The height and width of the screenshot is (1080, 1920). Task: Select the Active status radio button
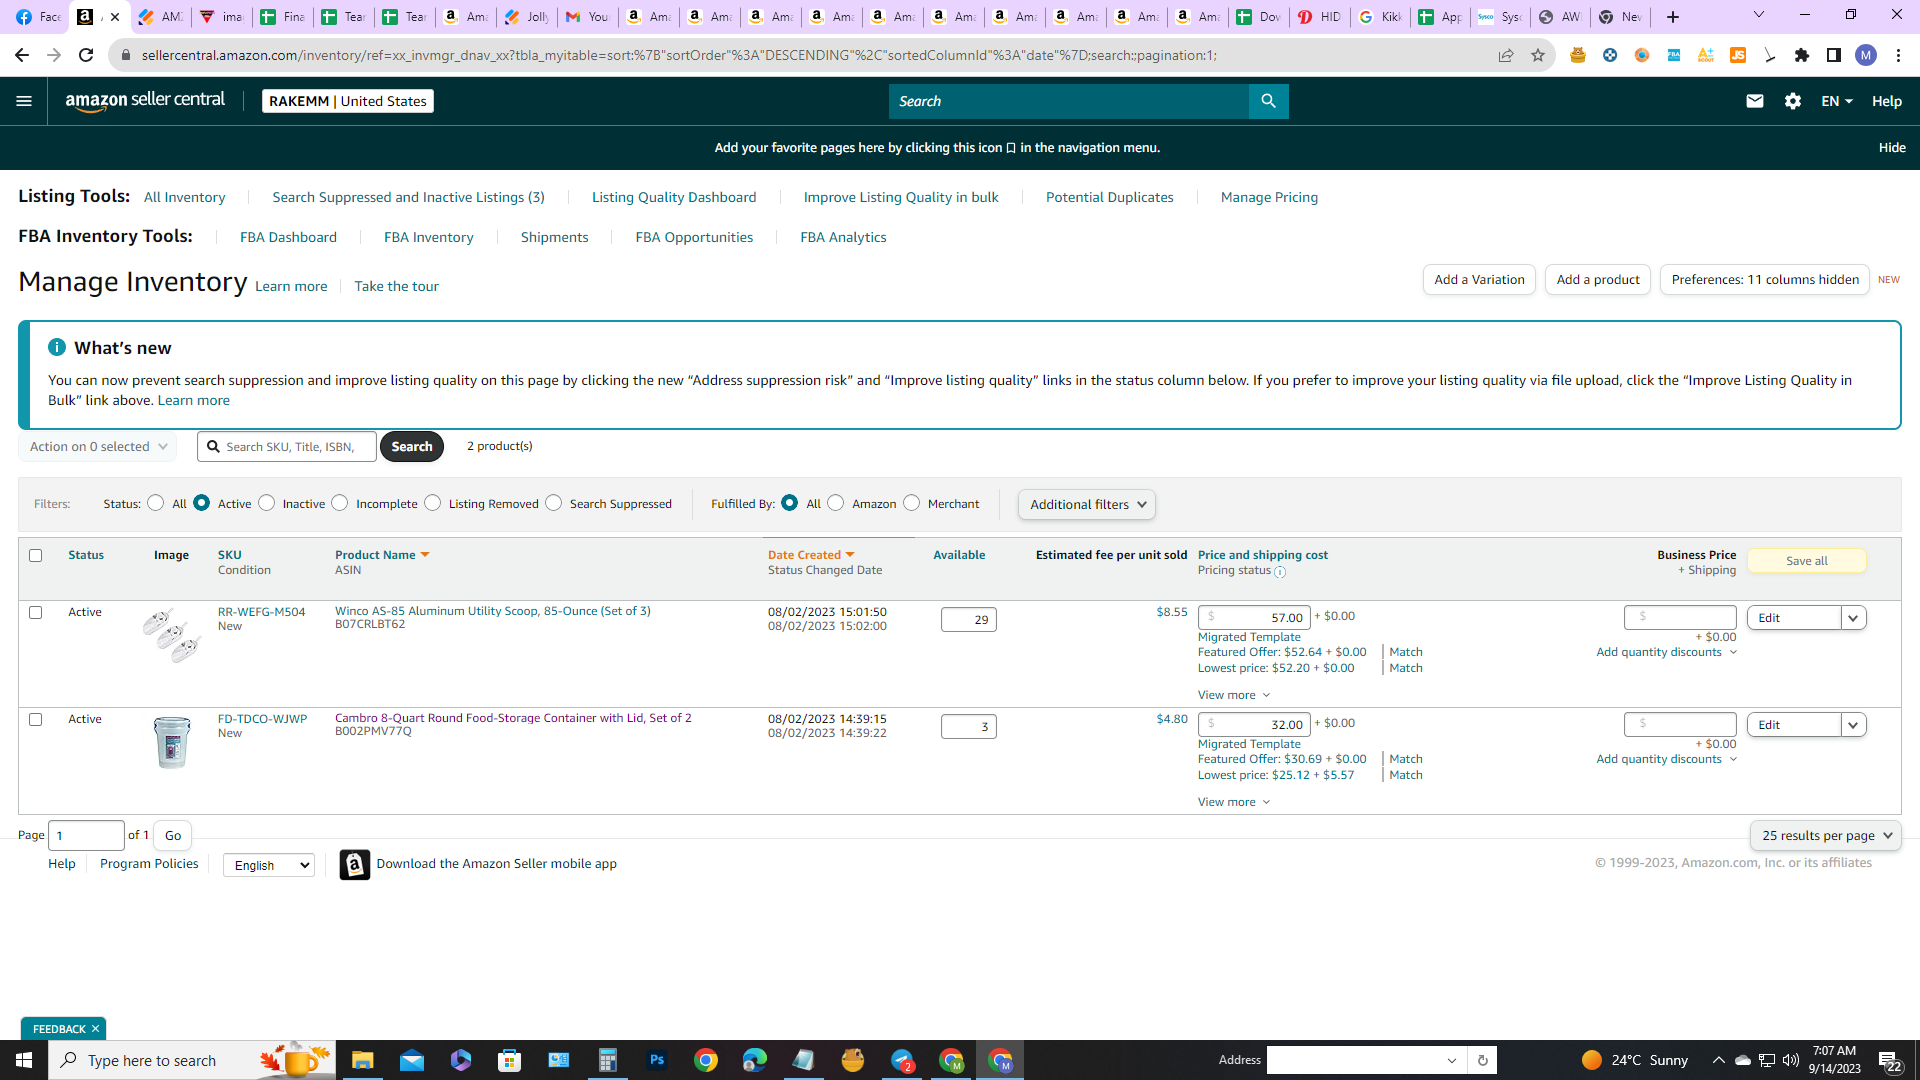coord(202,503)
